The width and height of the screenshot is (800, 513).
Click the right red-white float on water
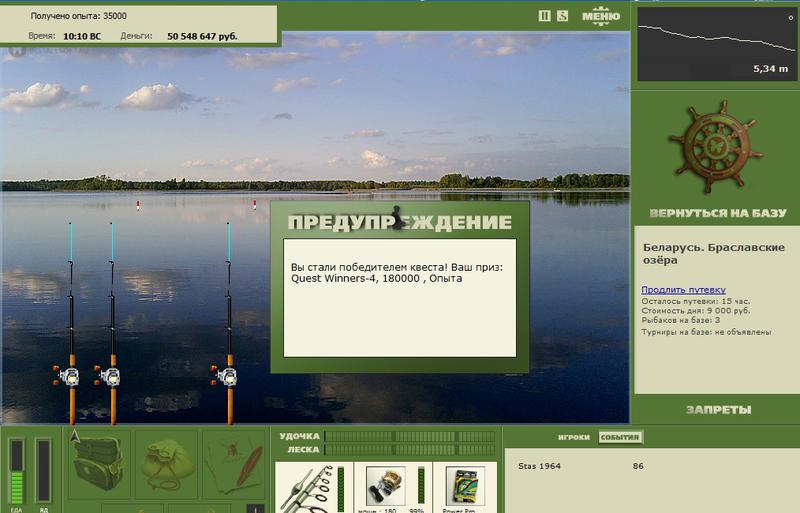[x=255, y=205]
